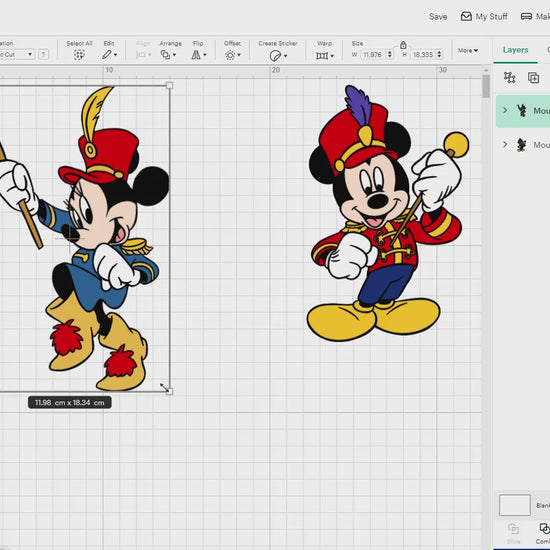Screen dimensions: 550x550
Task: Open the Offset tool icon
Action: point(230,55)
